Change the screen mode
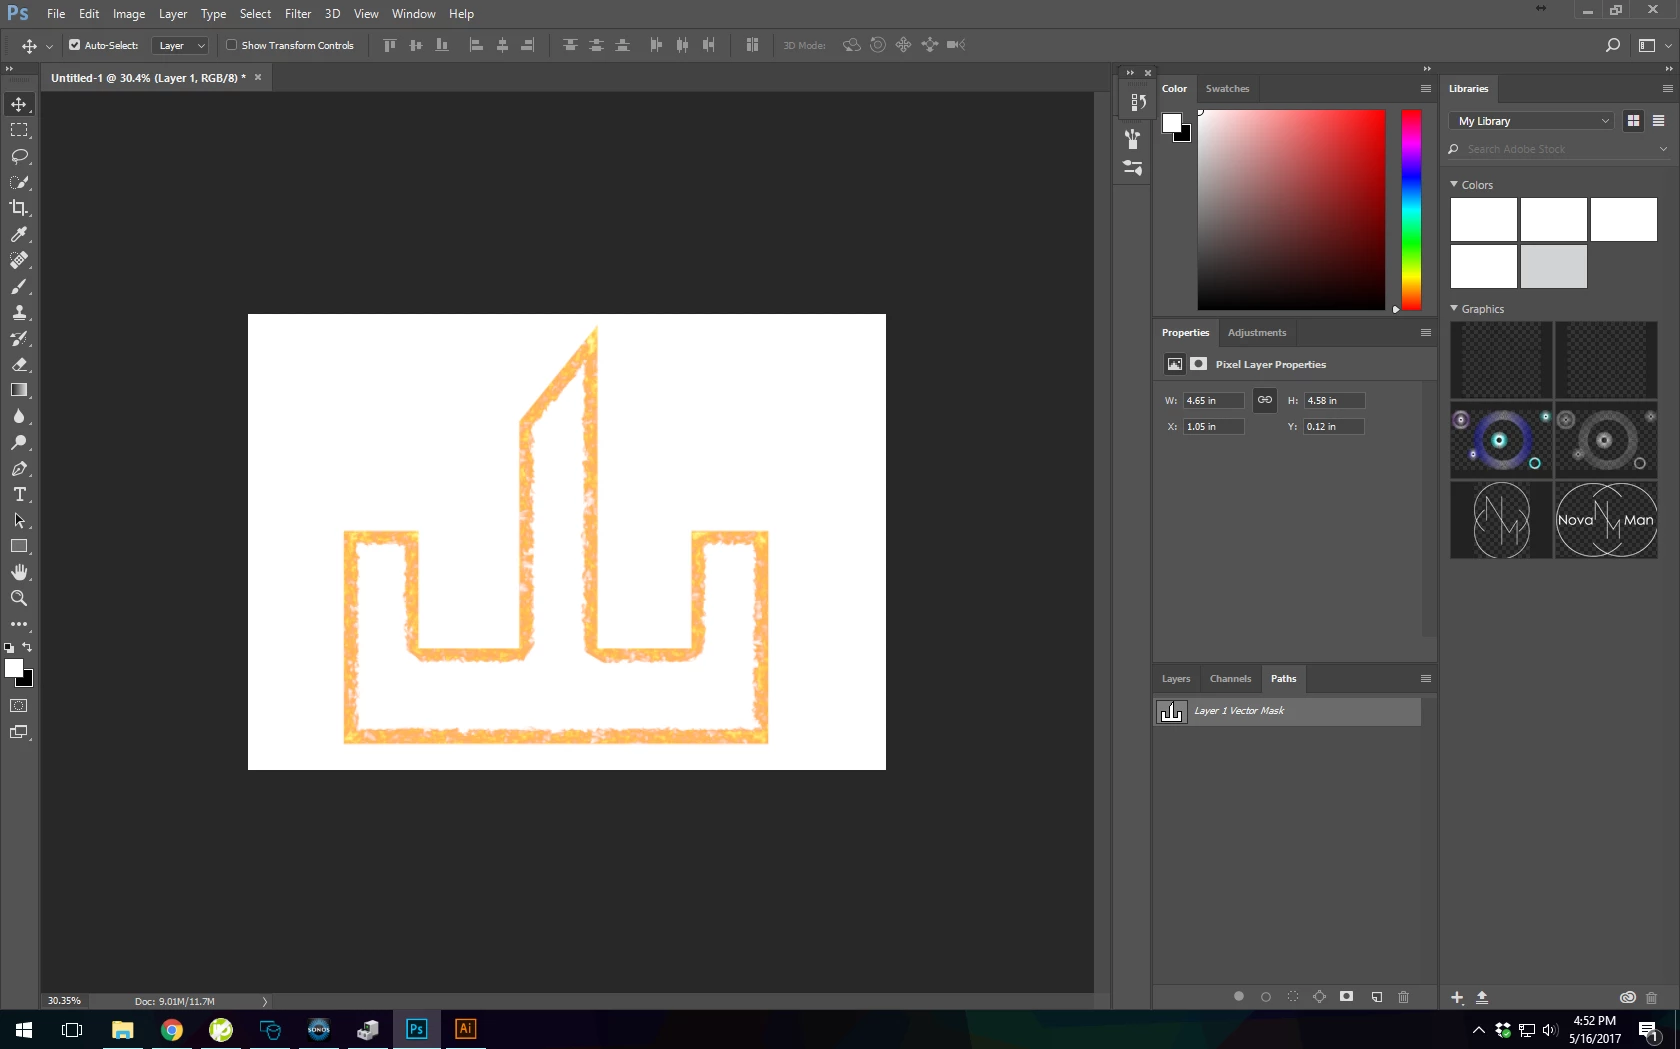Viewport: 1680px width, 1049px height. point(19,732)
